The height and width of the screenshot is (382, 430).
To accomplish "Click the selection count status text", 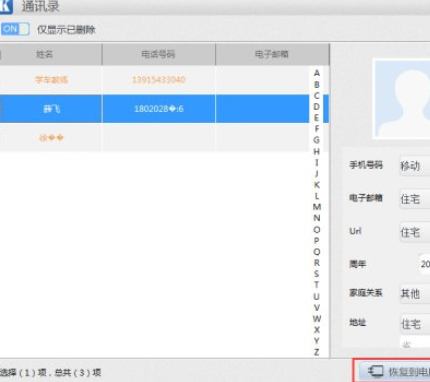I will 50,373.
